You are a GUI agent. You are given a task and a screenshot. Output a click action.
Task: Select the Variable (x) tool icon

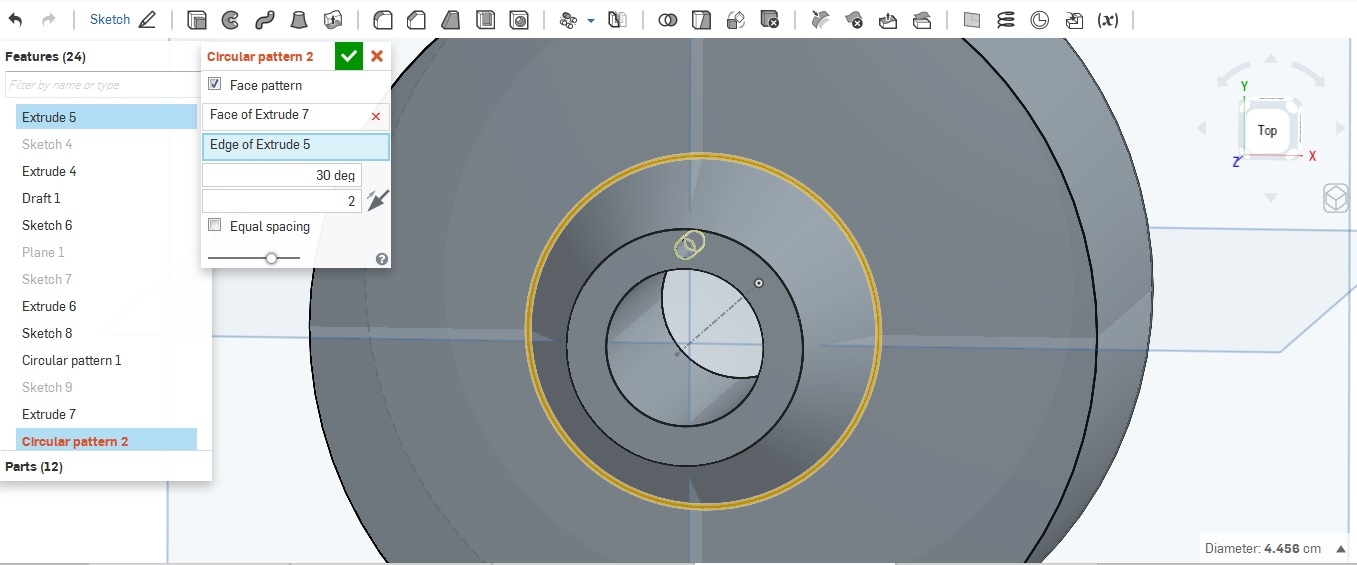1108,20
